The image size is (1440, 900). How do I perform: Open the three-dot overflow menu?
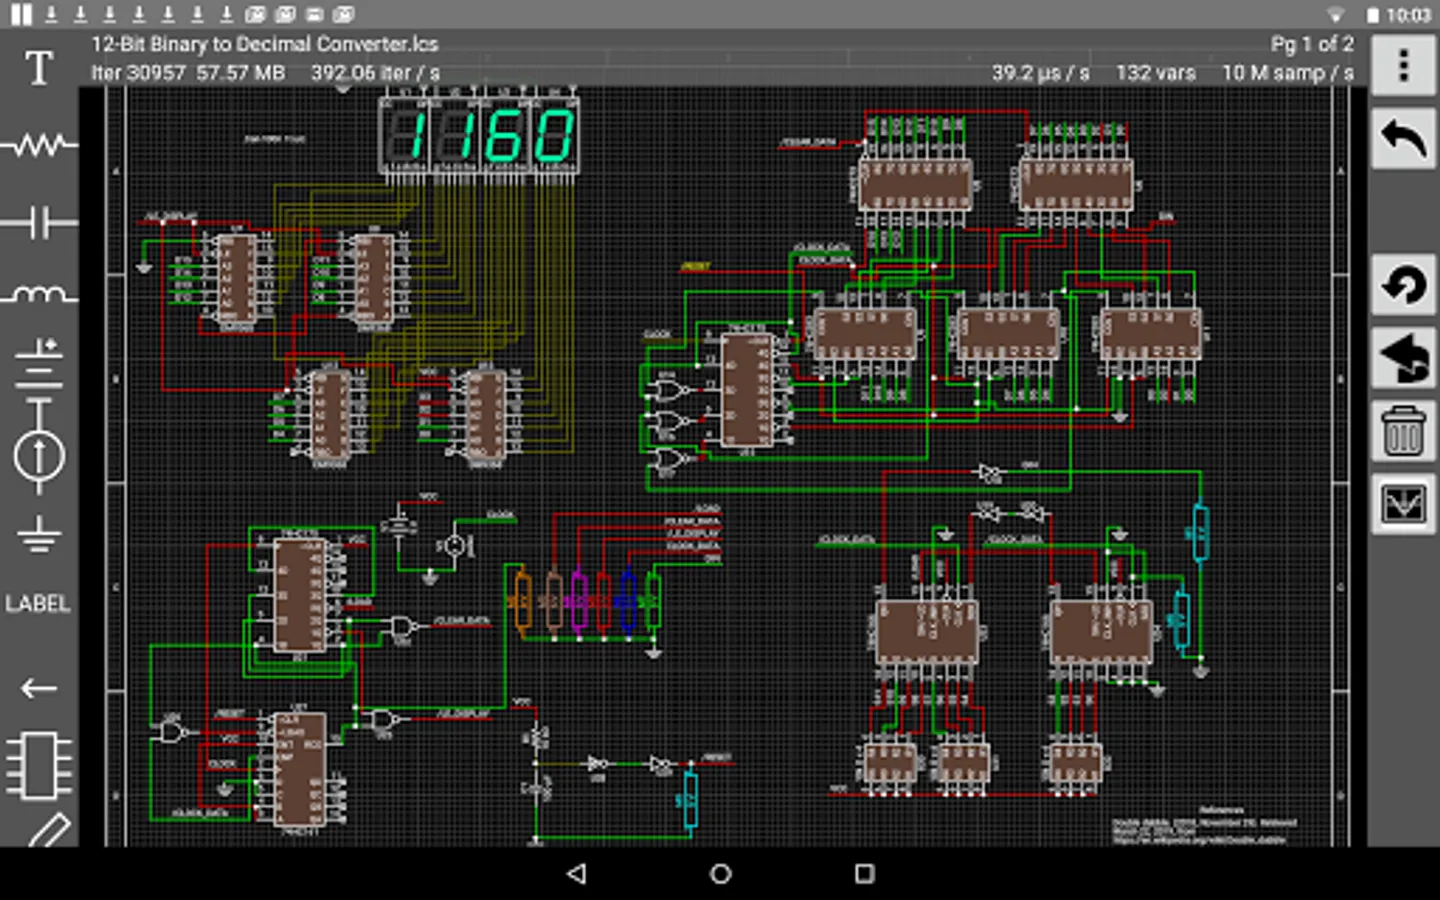point(1403,66)
